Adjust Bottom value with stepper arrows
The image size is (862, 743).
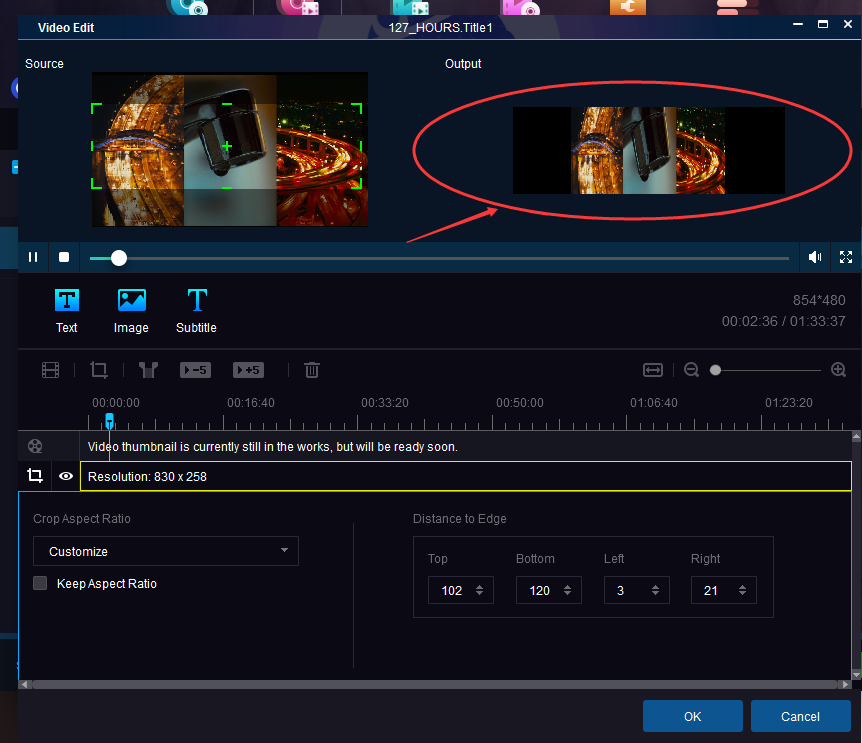567,590
